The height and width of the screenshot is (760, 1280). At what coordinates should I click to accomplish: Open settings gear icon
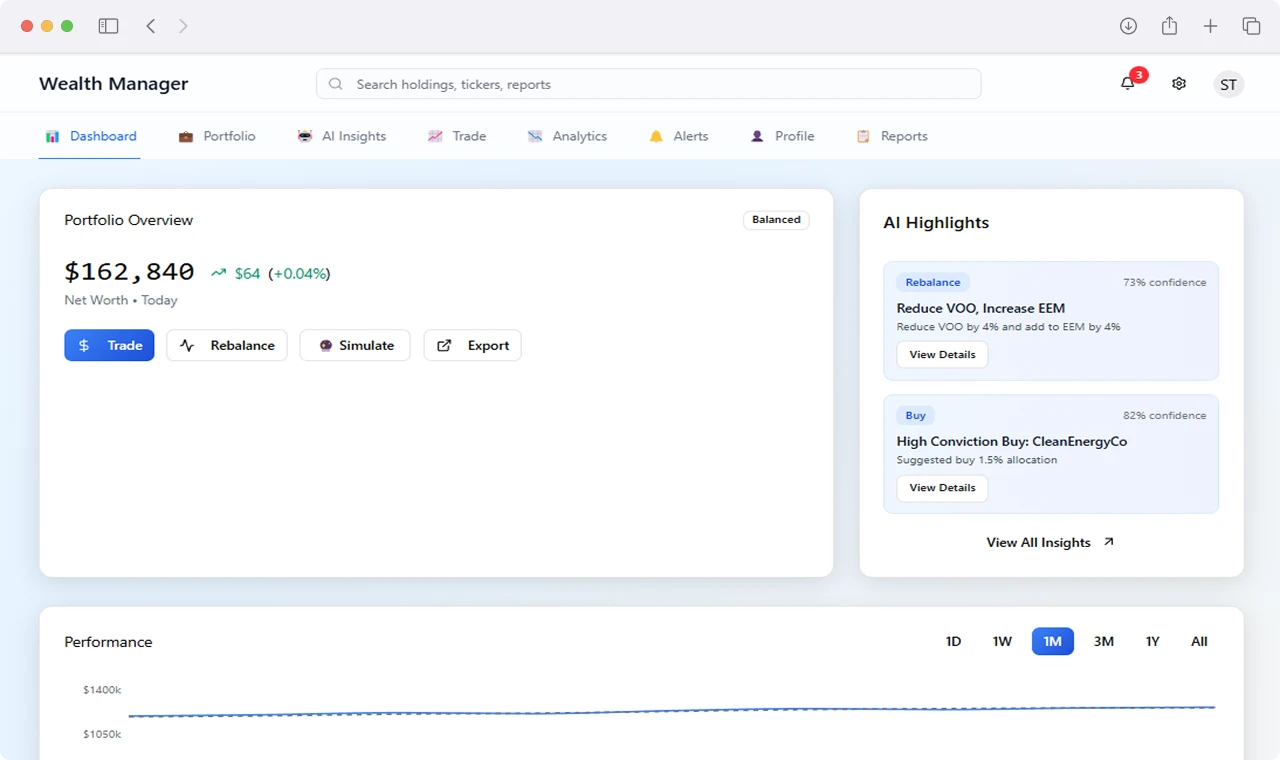click(1179, 84)
